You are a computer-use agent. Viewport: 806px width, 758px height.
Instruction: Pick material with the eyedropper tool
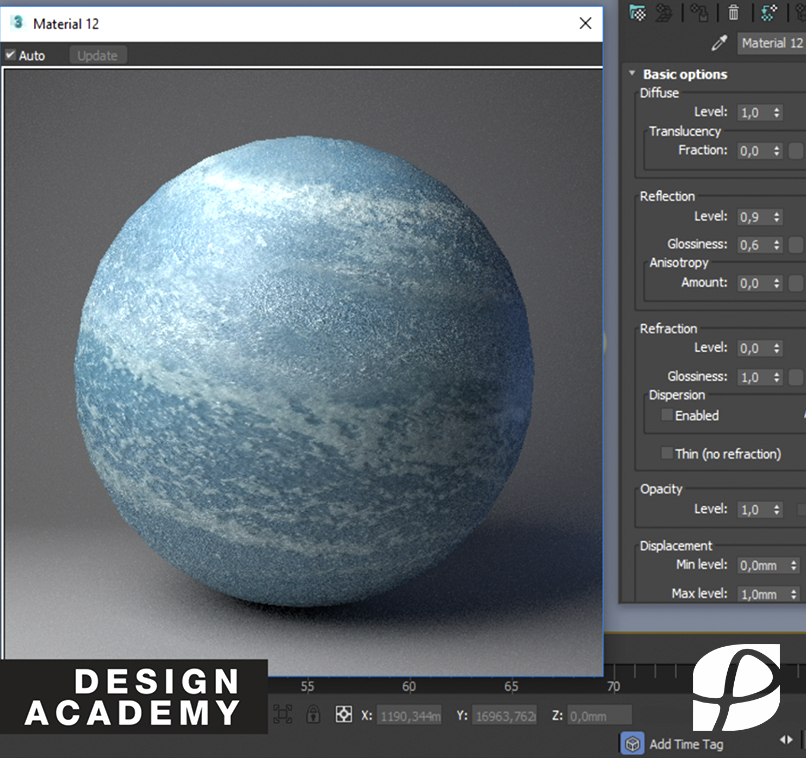[718, 43]
